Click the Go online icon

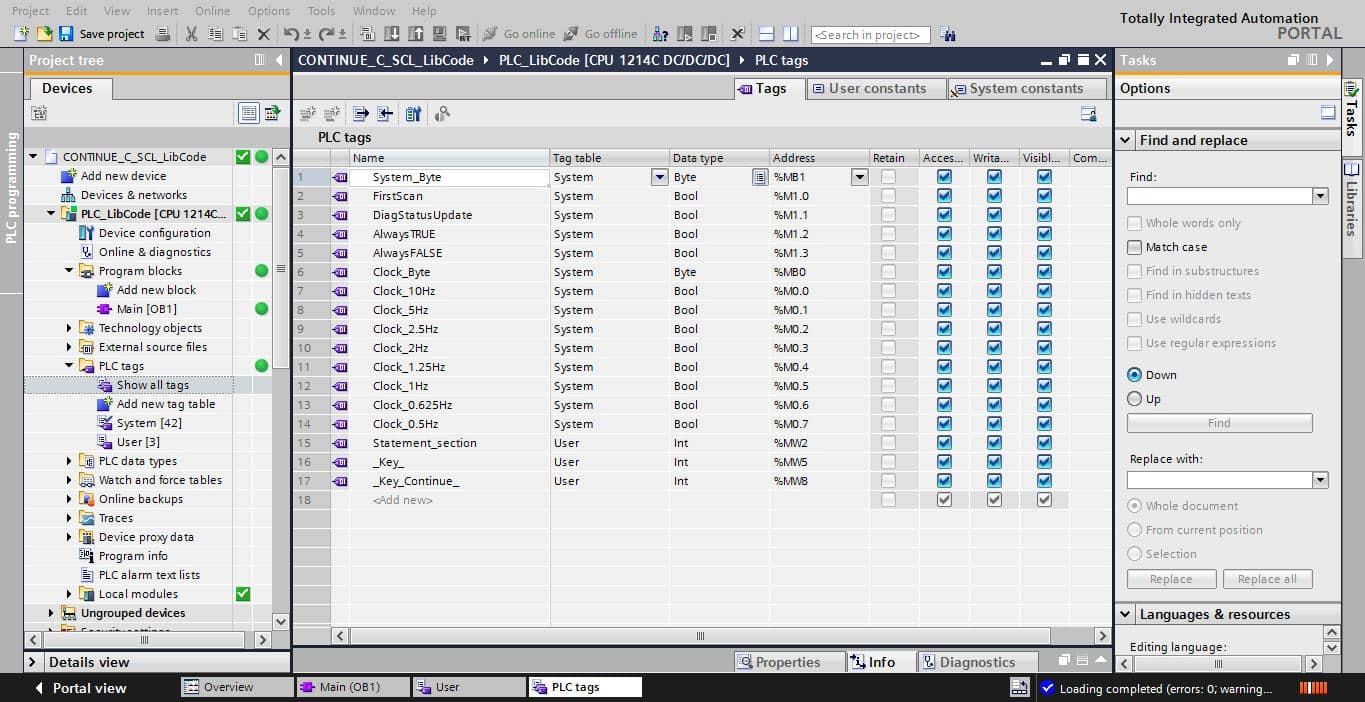[490, 34]
